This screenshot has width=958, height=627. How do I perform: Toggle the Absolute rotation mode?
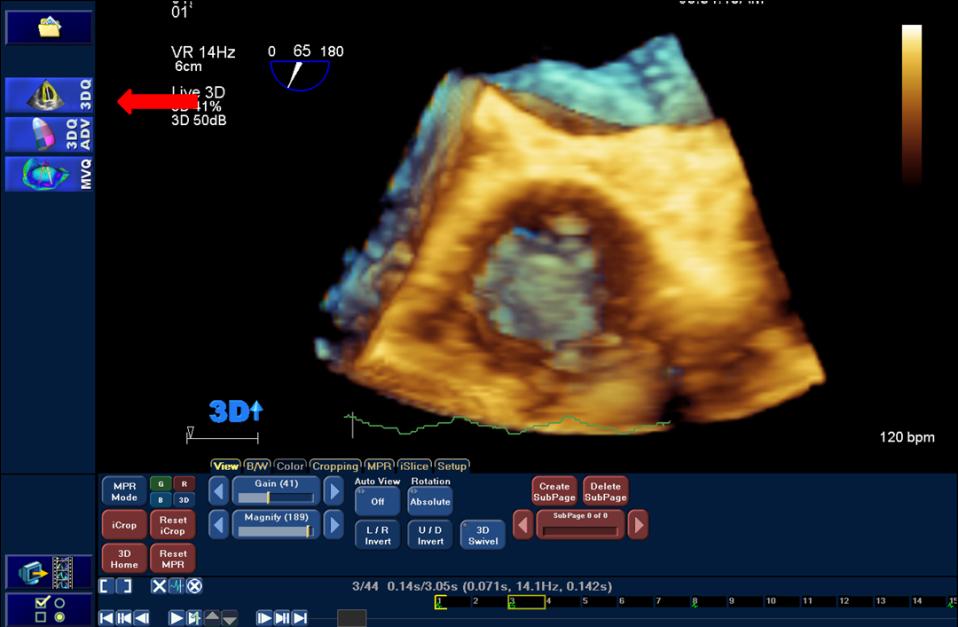(x=430, y=501)
